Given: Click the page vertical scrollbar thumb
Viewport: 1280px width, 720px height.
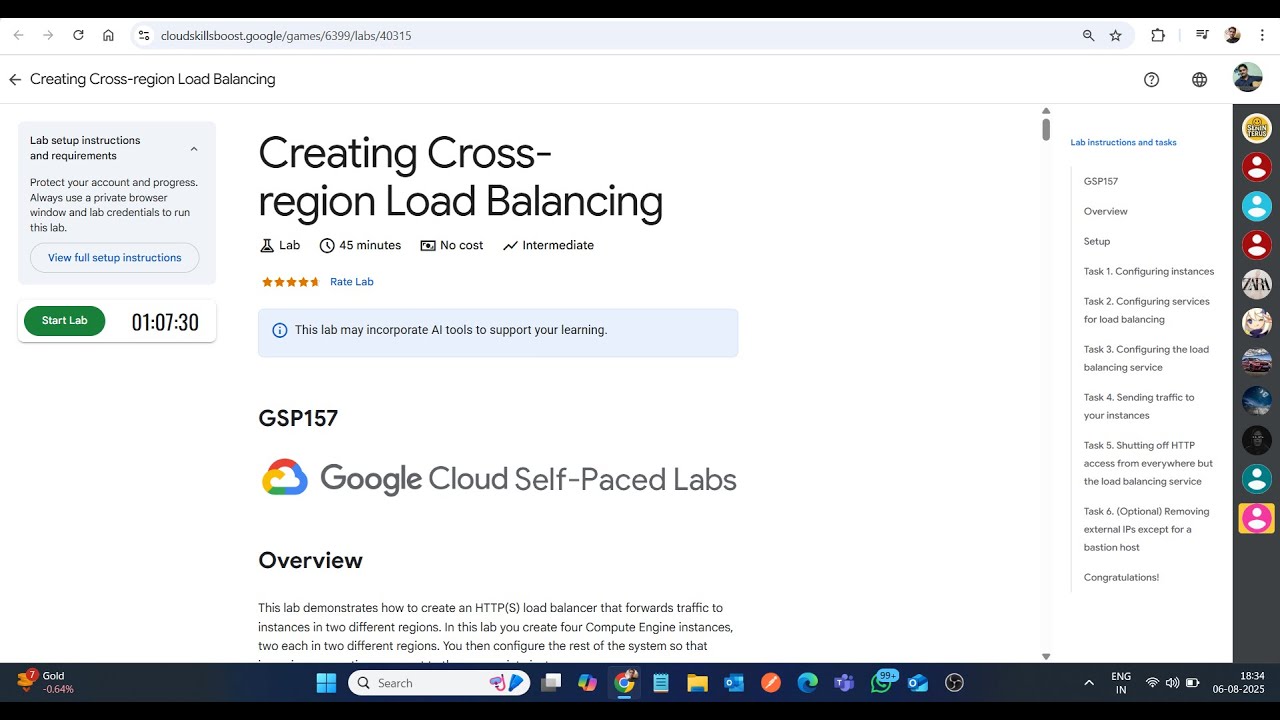Looking at the screenshot, I should [x=1046, y=129].
